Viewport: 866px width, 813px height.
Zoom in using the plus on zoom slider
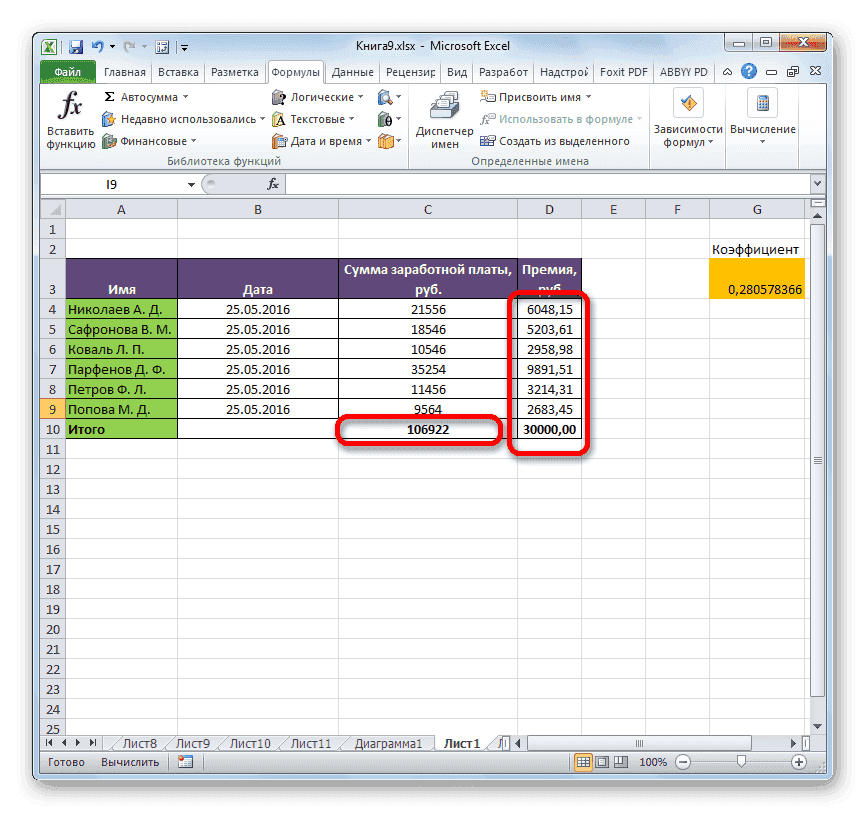[797, 761]
